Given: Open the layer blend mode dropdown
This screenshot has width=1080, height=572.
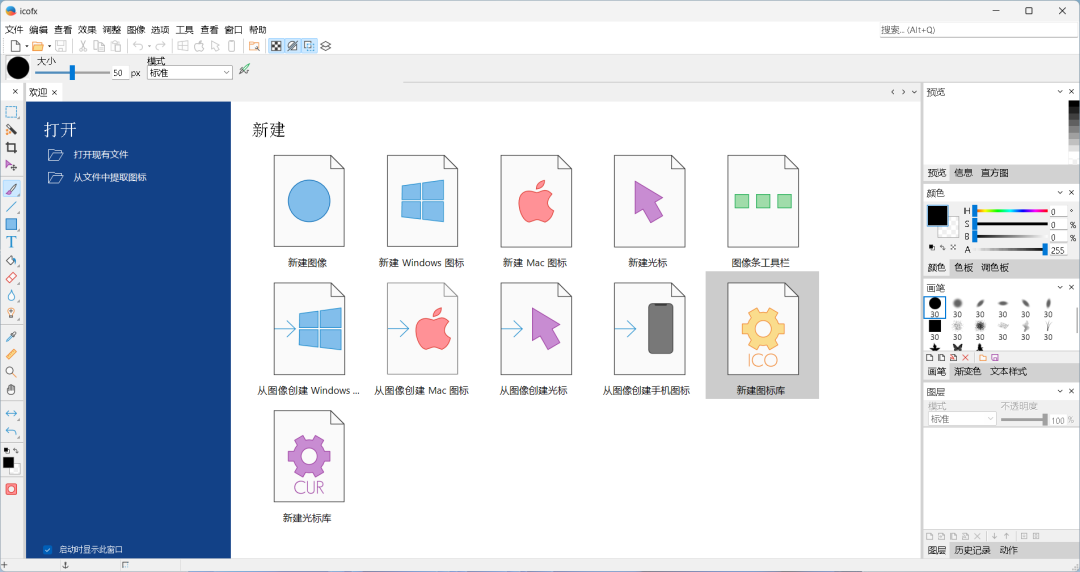Looking at the screenshot, I should click(962, 419).
